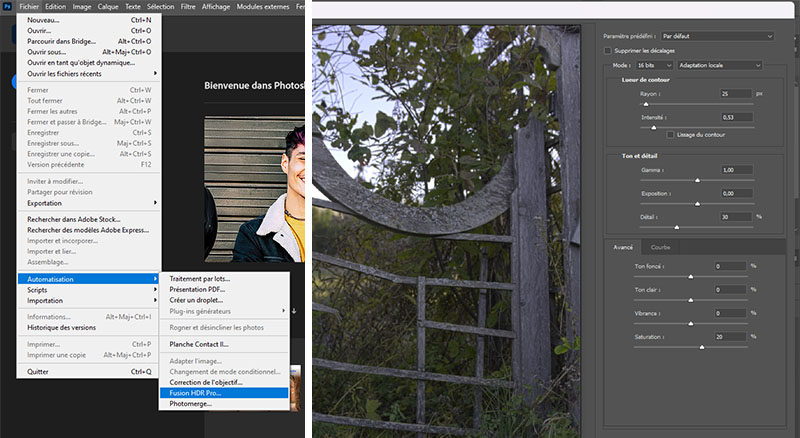This screenshot has height=438, width=800.
Task: Click the welcome screen portrait thumbnail
Action: tap(255, 189)
